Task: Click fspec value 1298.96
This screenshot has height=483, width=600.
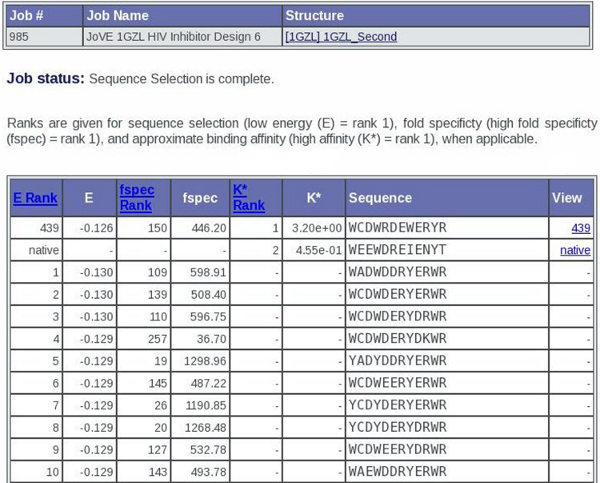Action: pos(205,361)
